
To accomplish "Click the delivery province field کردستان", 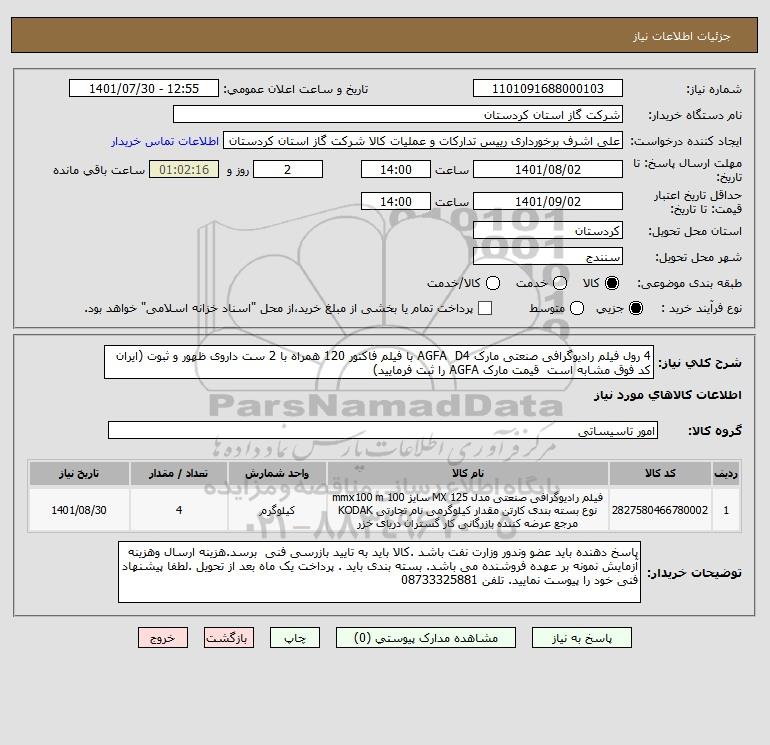I will (548, 230).
